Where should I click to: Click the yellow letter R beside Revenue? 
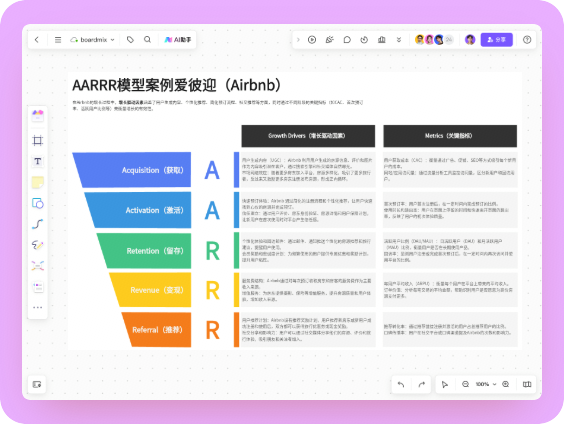(212, 290)
